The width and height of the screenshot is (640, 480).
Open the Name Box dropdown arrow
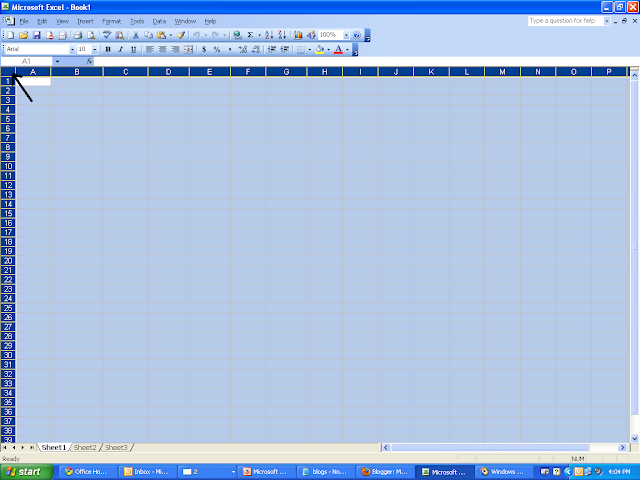point(57,61)
